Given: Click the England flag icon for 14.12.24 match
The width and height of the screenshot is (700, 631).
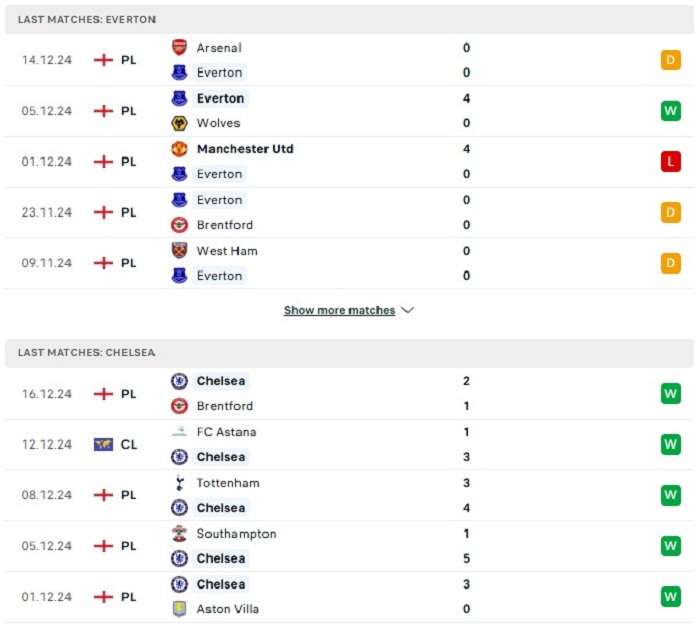Looking at the screenshot, I should coord(103,60).
